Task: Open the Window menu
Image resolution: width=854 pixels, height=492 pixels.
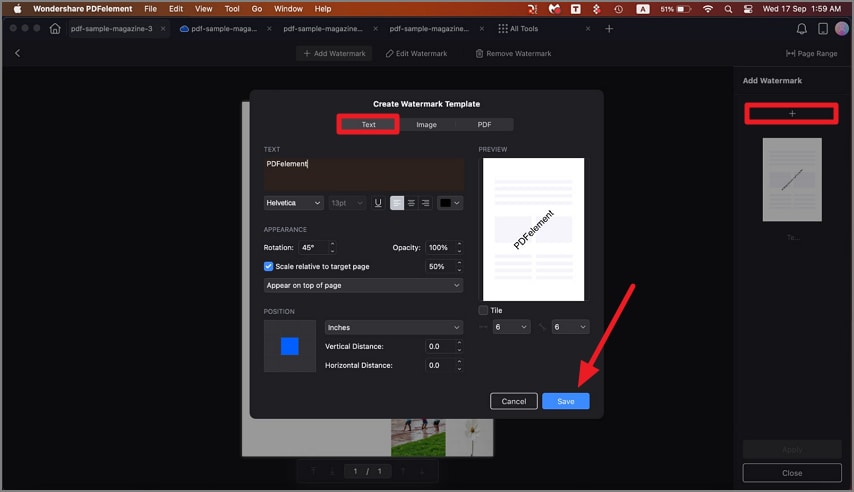Action: coord(288,9)
